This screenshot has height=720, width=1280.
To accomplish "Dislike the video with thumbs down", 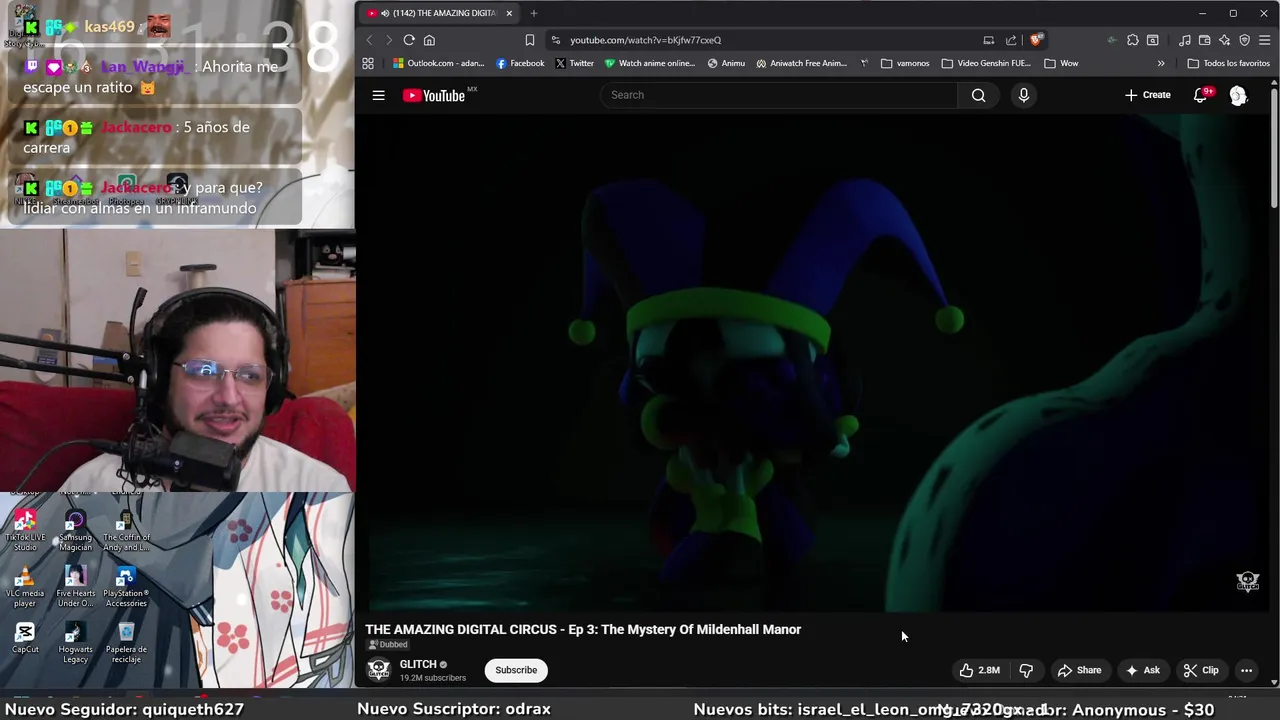I will 1026,670.
